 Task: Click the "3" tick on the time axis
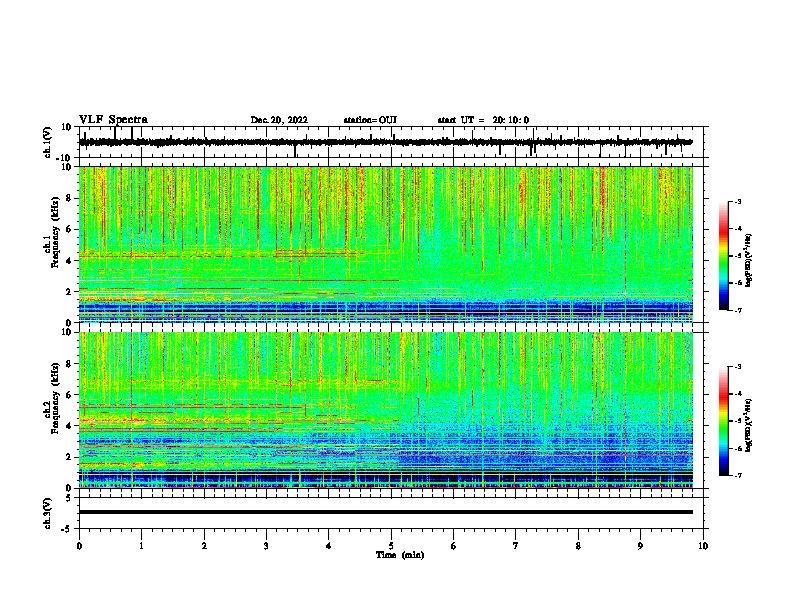tap(266, 546)
